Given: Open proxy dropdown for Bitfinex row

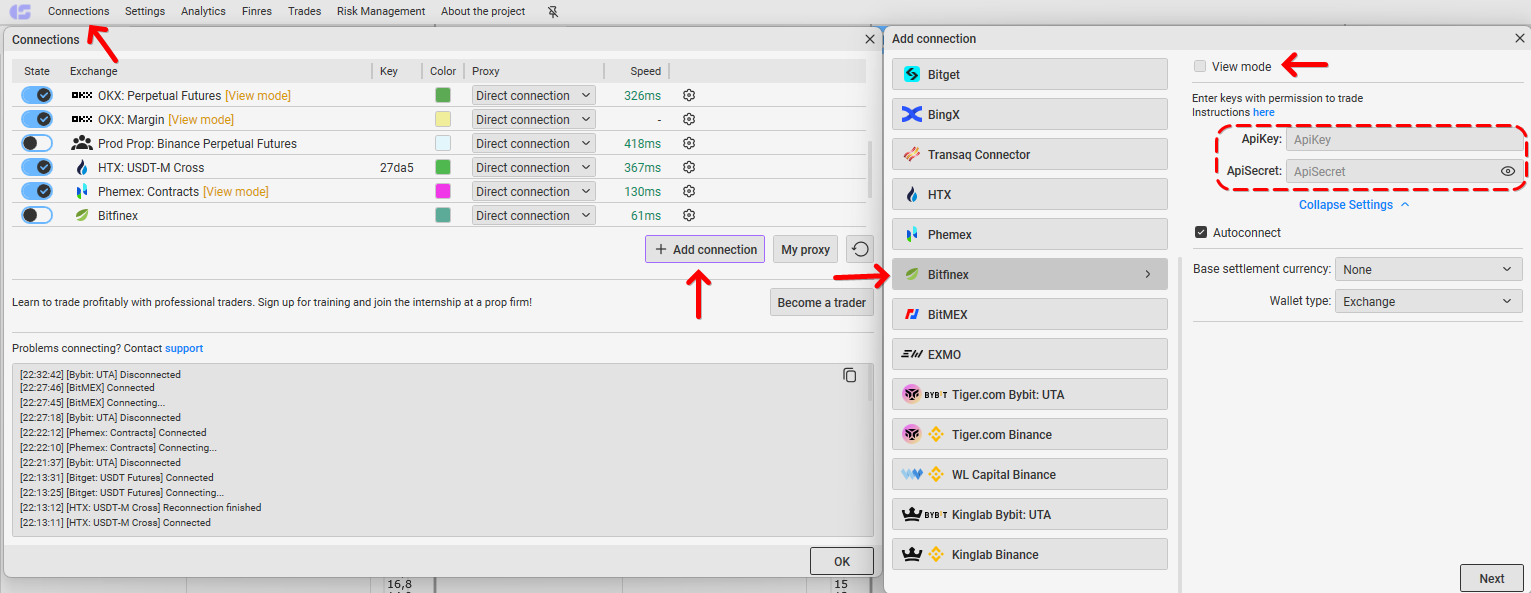Looking at the screenshot, I should pyautogui.click(x=533, y=215).
